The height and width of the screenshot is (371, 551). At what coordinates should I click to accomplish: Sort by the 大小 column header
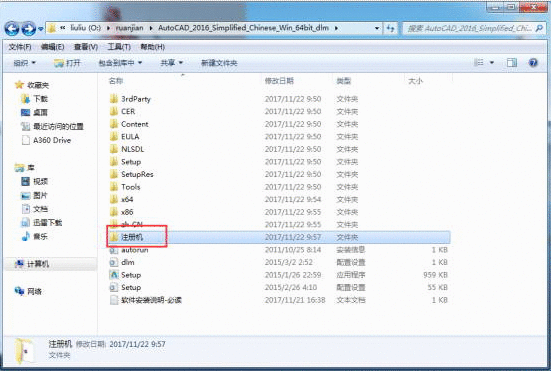[415, 81]
